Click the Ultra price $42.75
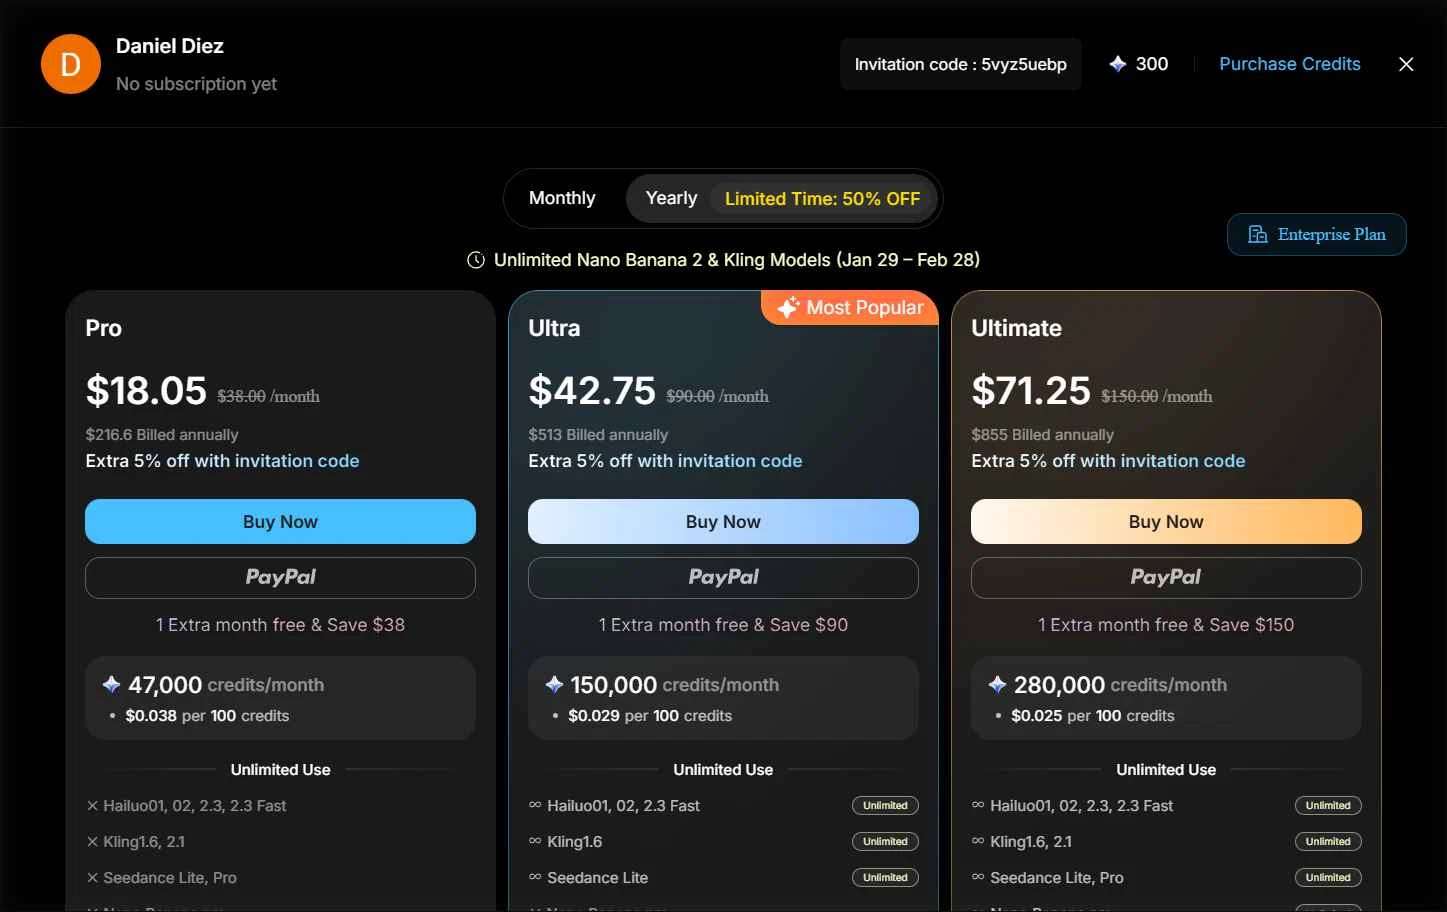The height and width of the screenshot is (912, 1447). click(x=592, y=390)
